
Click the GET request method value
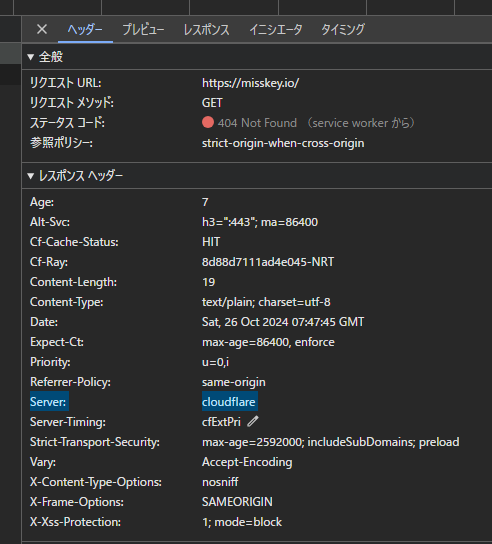pyautogui.click(x=212, y=103)
